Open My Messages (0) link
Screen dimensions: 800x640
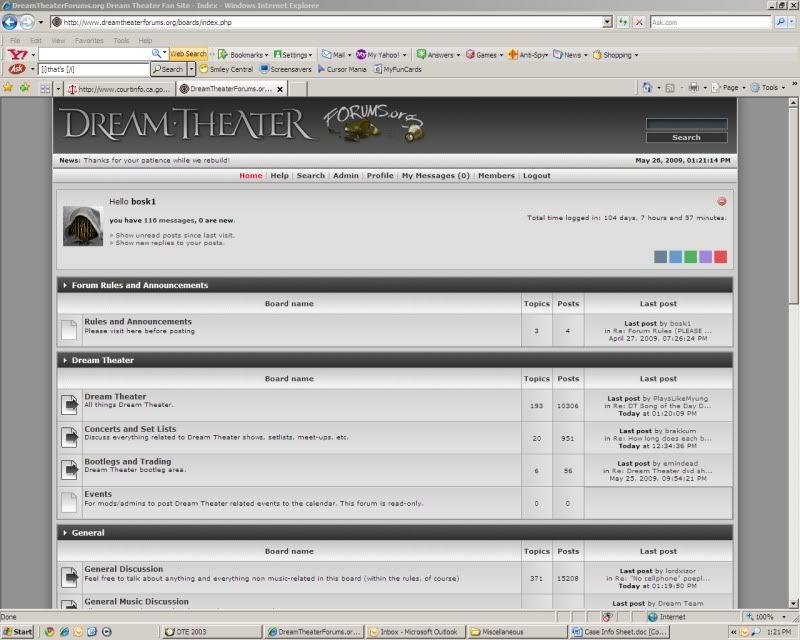click(x=436, y=176)
